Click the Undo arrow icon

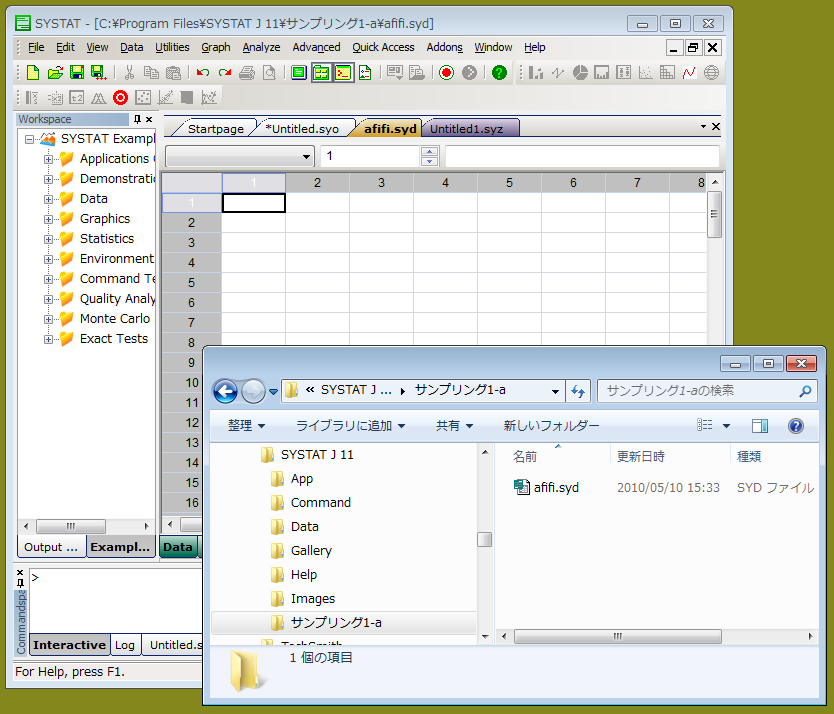[203, 72]
